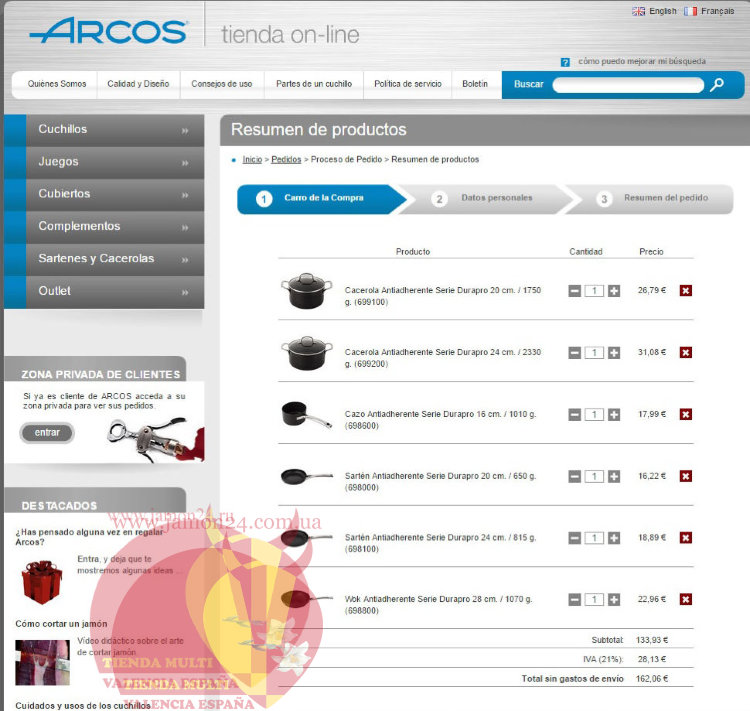
Task: Decrease quantity of Wok Durapro 28 cm
Action: pos(574,600)
